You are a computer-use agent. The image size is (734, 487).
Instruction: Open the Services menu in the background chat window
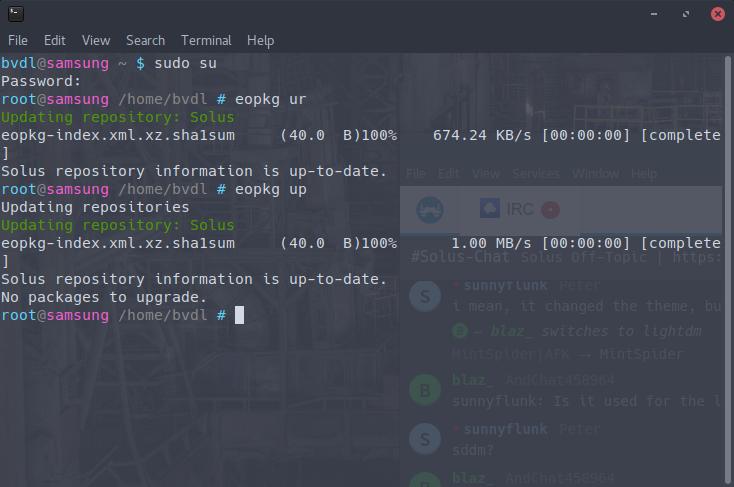(x=536, y=174)
